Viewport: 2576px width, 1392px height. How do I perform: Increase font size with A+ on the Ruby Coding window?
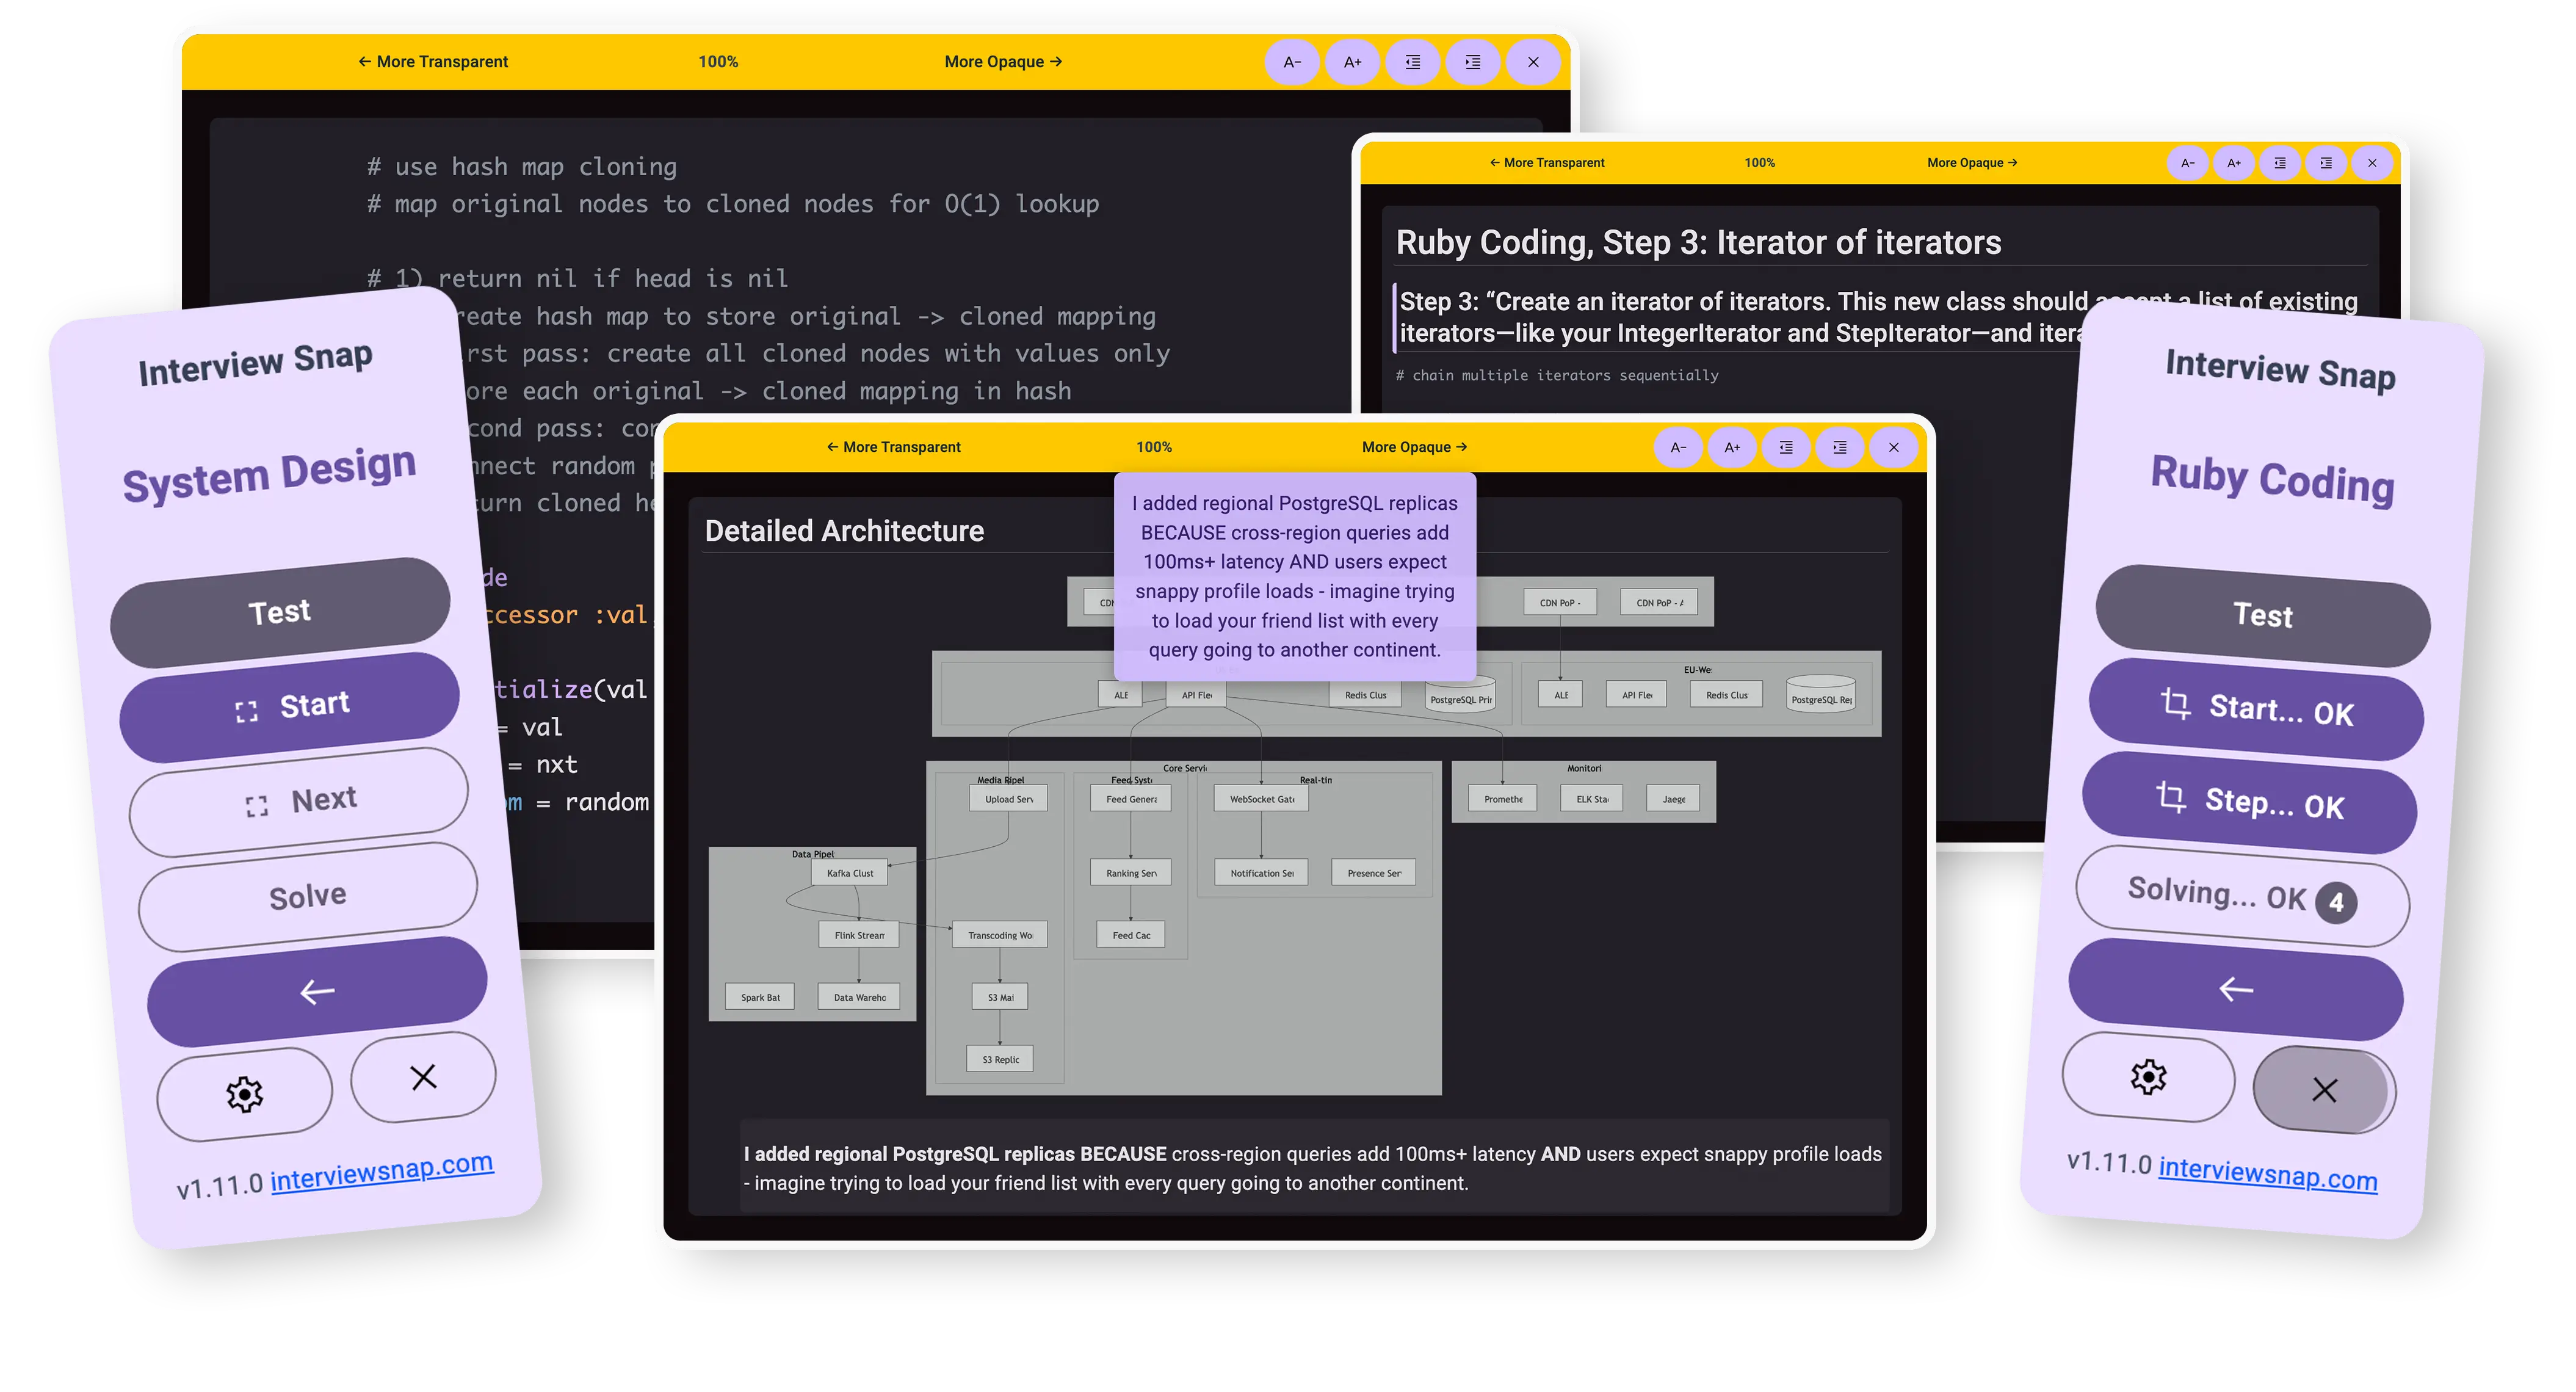(x=2233, y=162)
